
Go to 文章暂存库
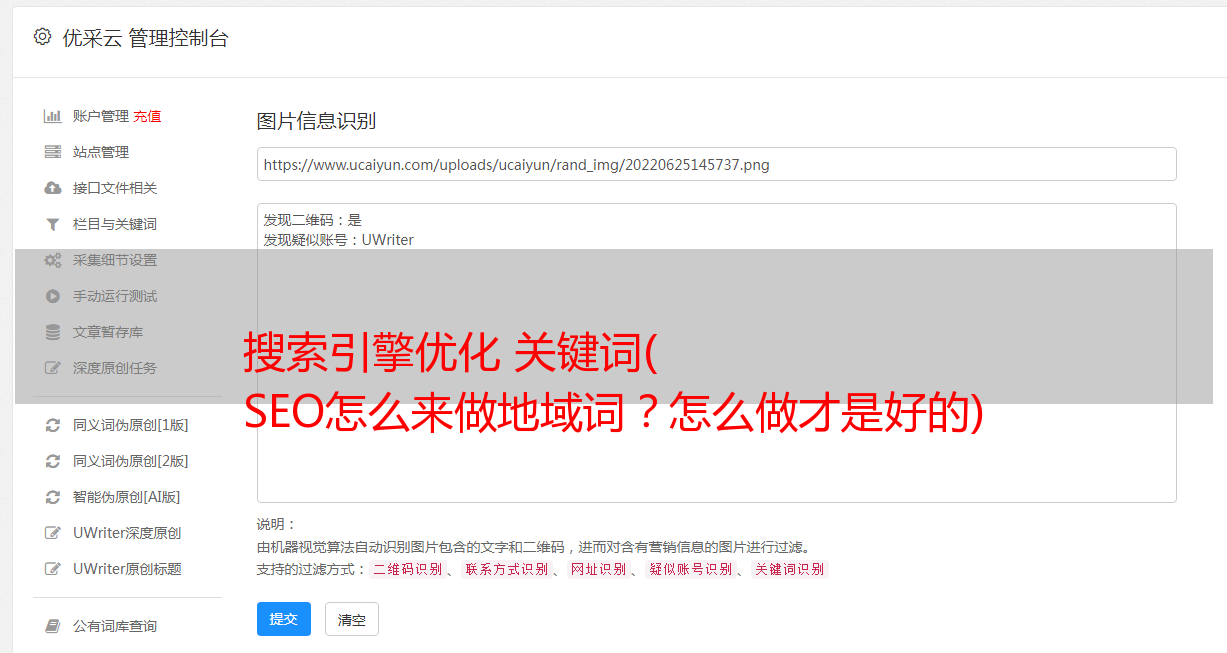(108, 332)
